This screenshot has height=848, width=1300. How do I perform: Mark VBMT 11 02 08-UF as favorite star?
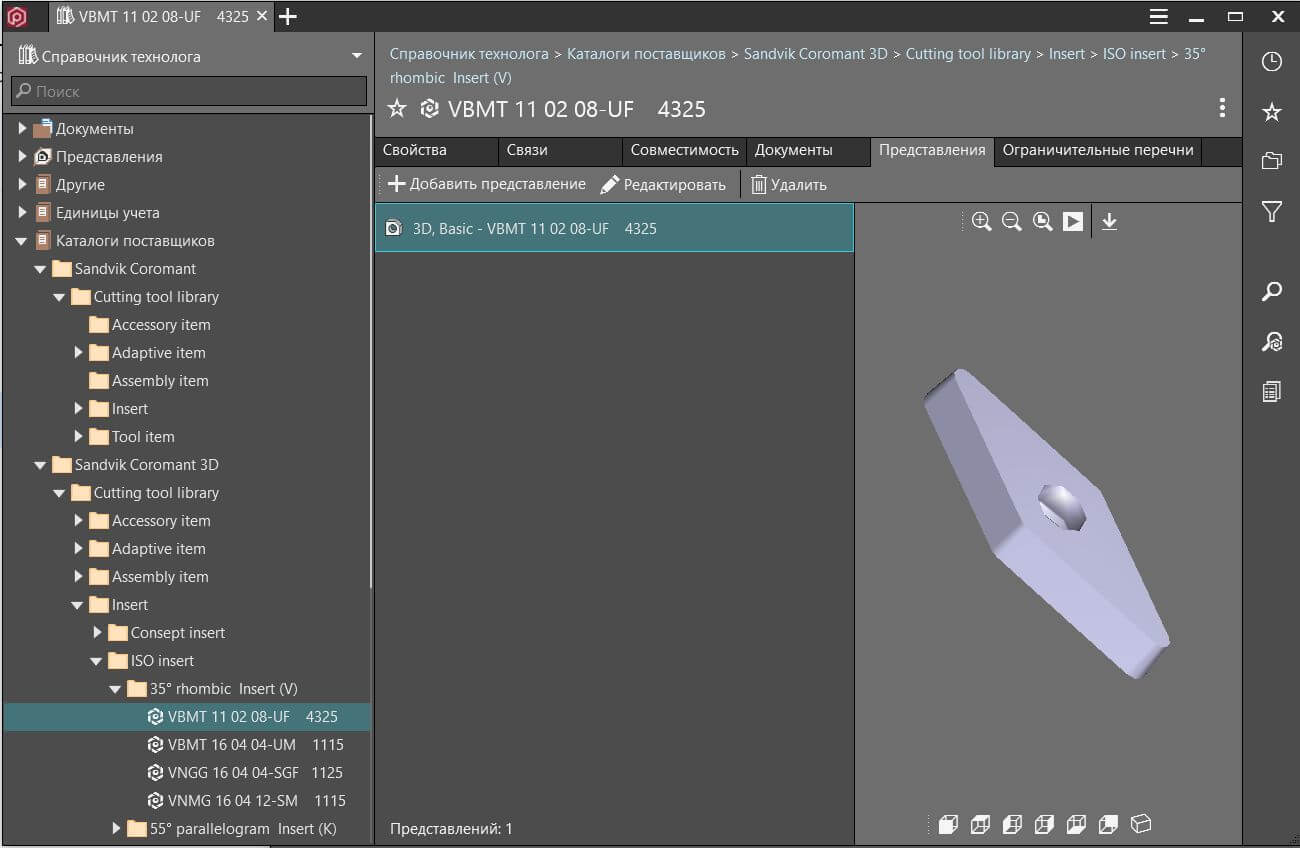[x=397, y=109]
